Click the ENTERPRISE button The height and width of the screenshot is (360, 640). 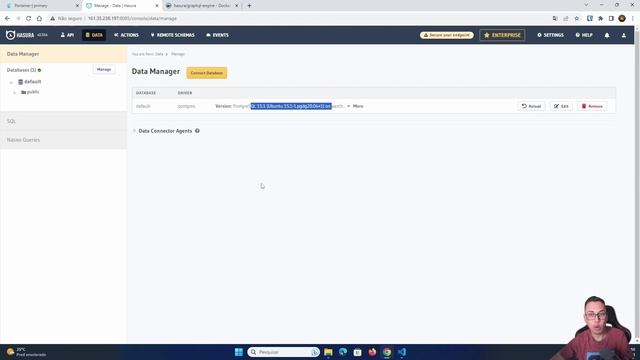(x=502, y=35)
